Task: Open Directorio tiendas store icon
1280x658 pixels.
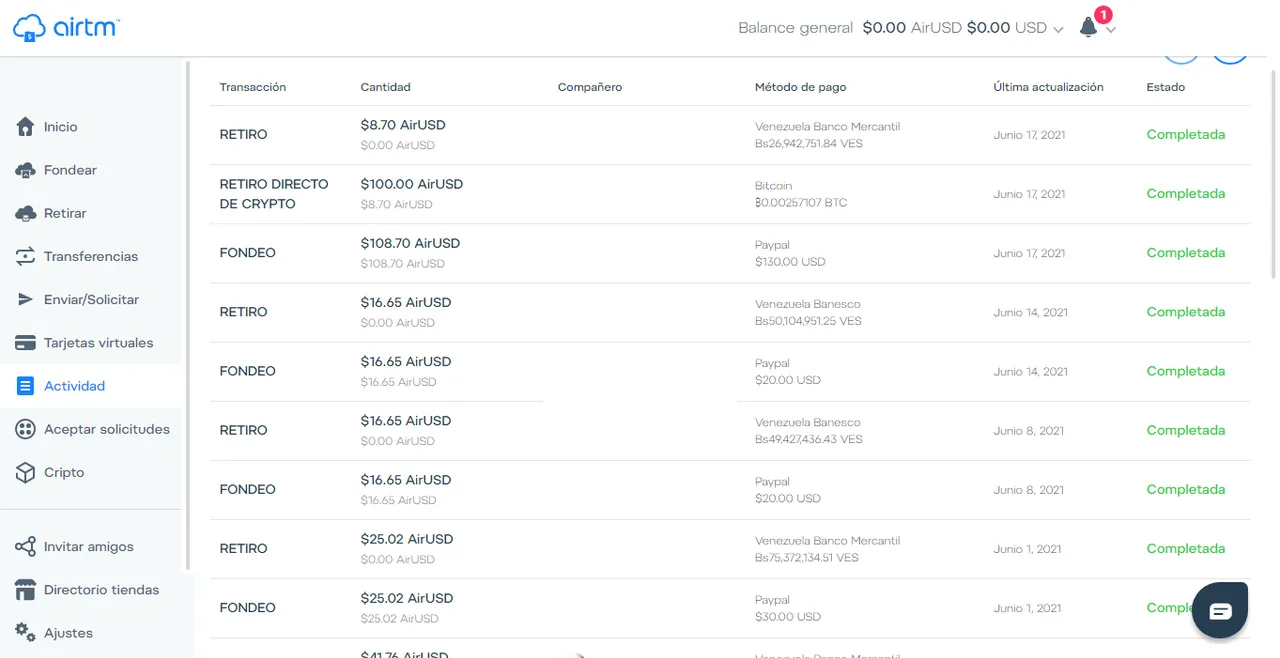Action: (x=26, y=590)
